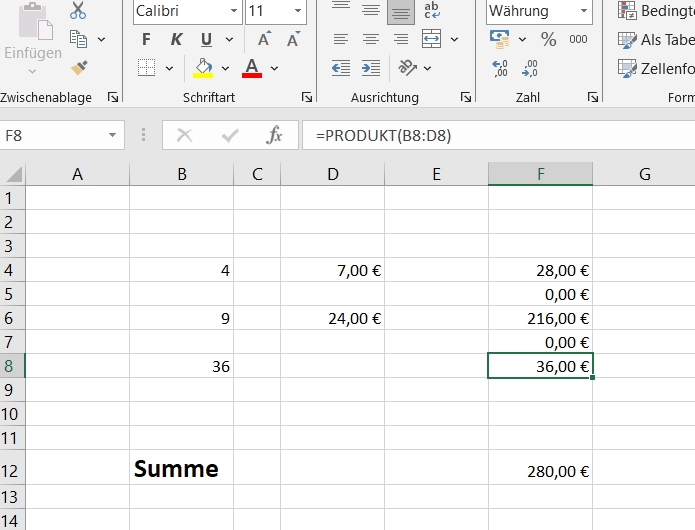Select column F header

(540, 174)
